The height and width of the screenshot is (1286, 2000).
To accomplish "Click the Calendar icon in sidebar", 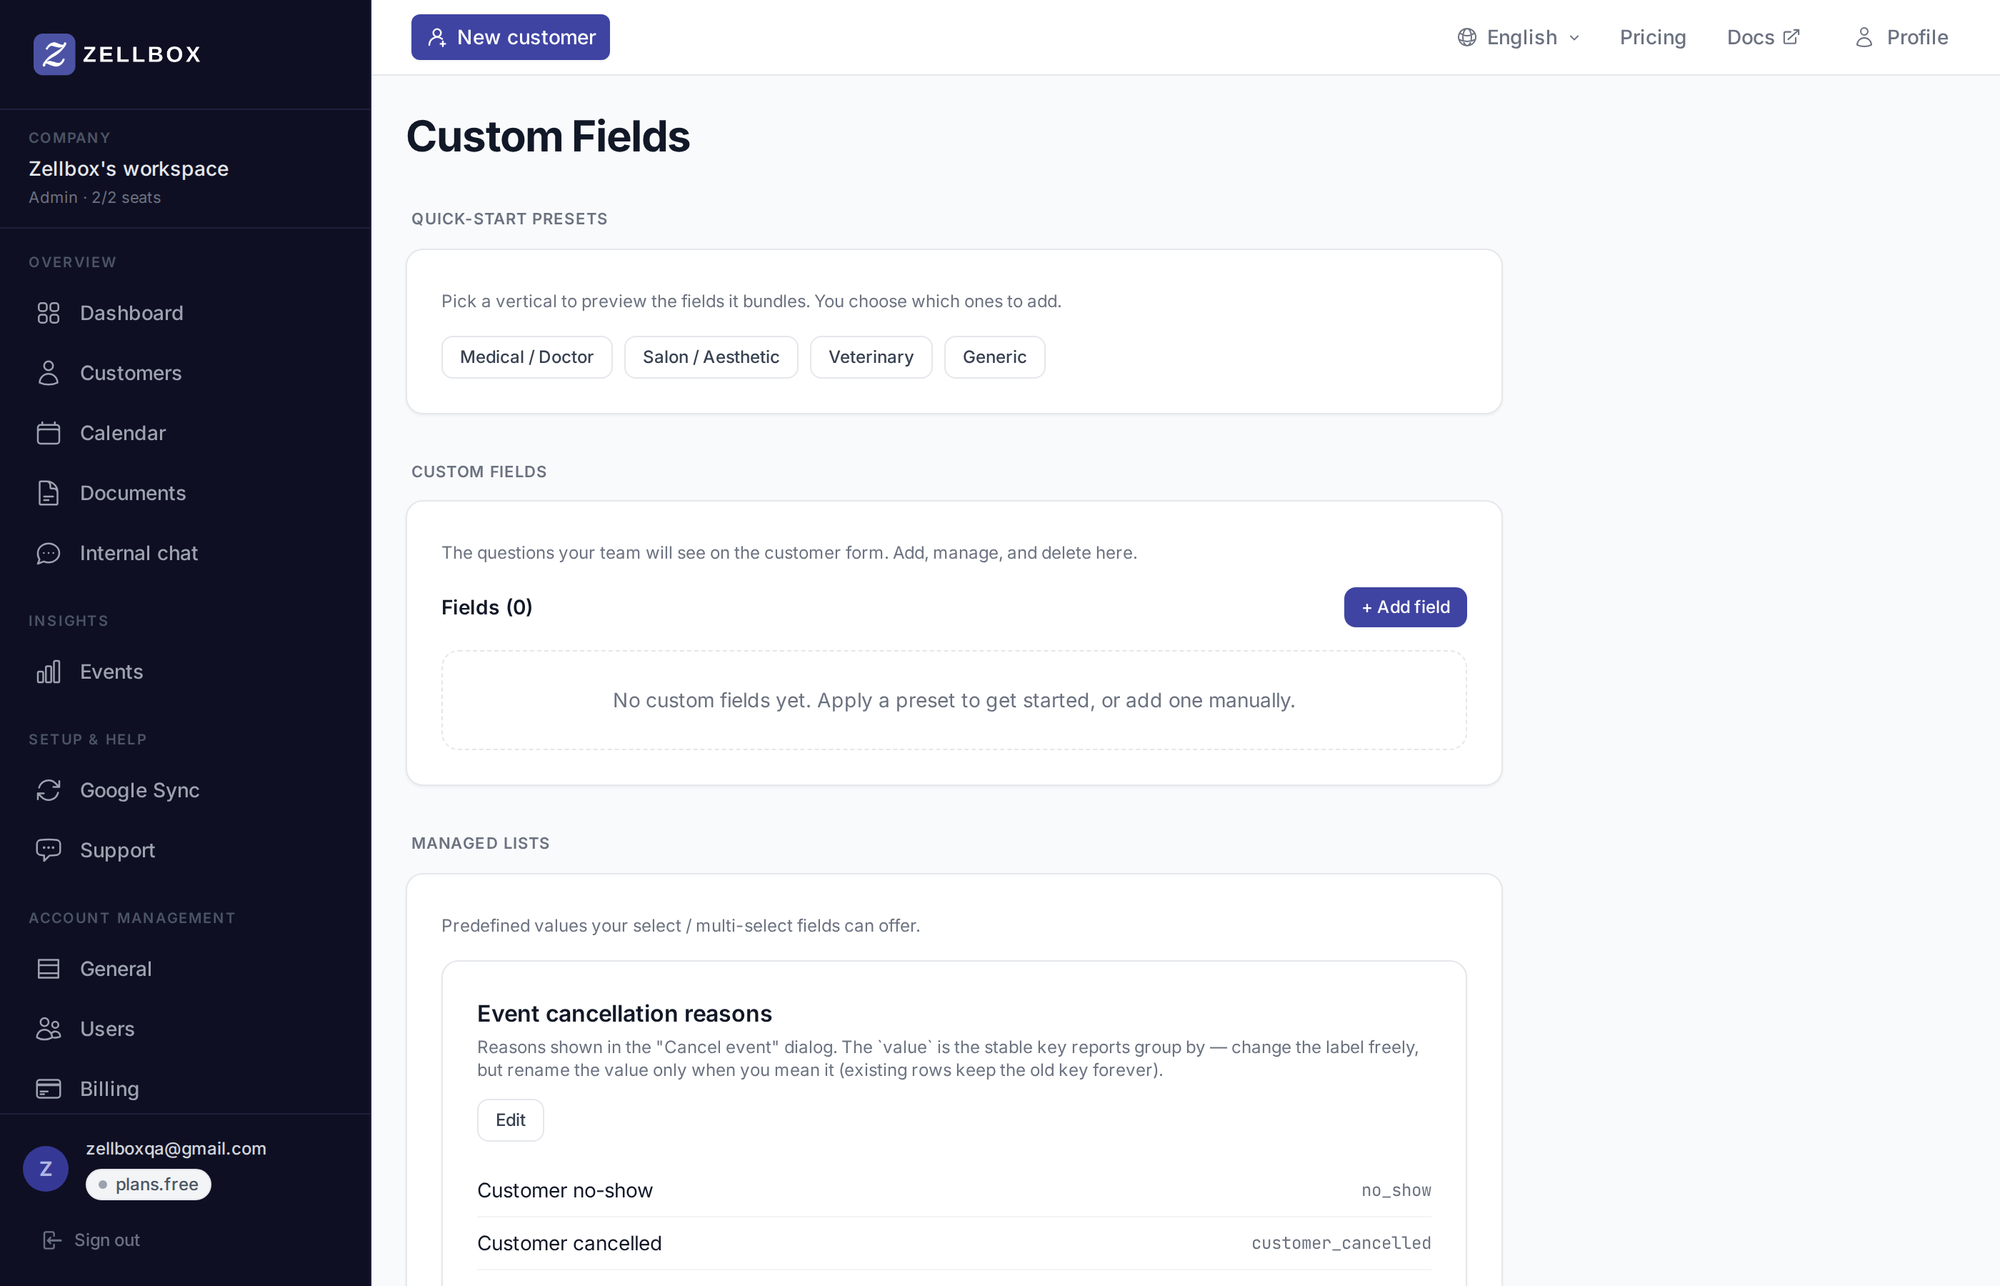I will tap(48, 433).
